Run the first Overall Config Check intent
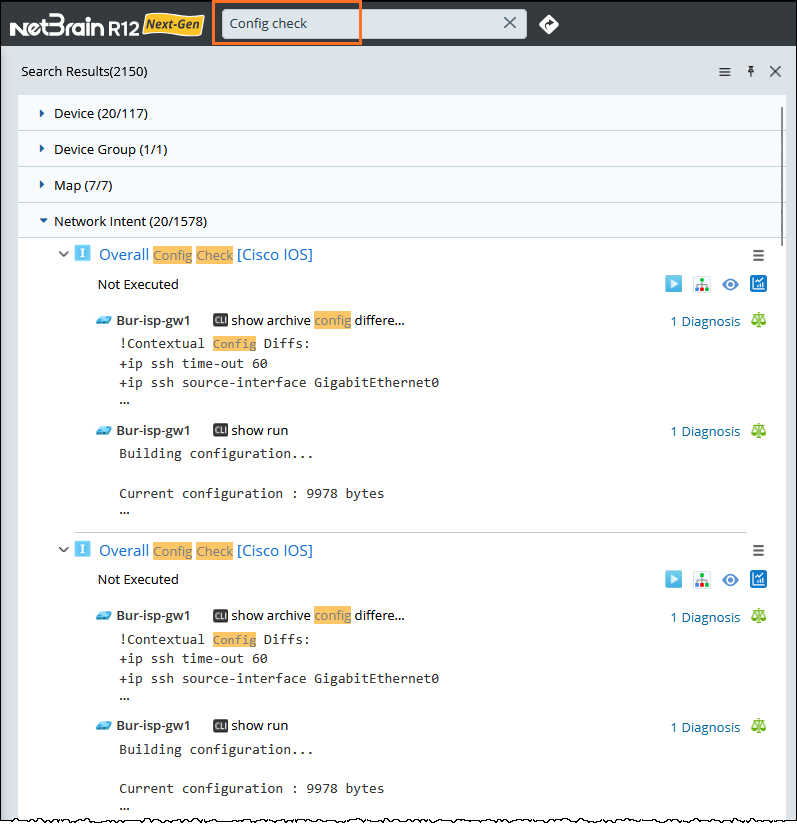This screenshot has width=797, height=825. pos(674,284)
